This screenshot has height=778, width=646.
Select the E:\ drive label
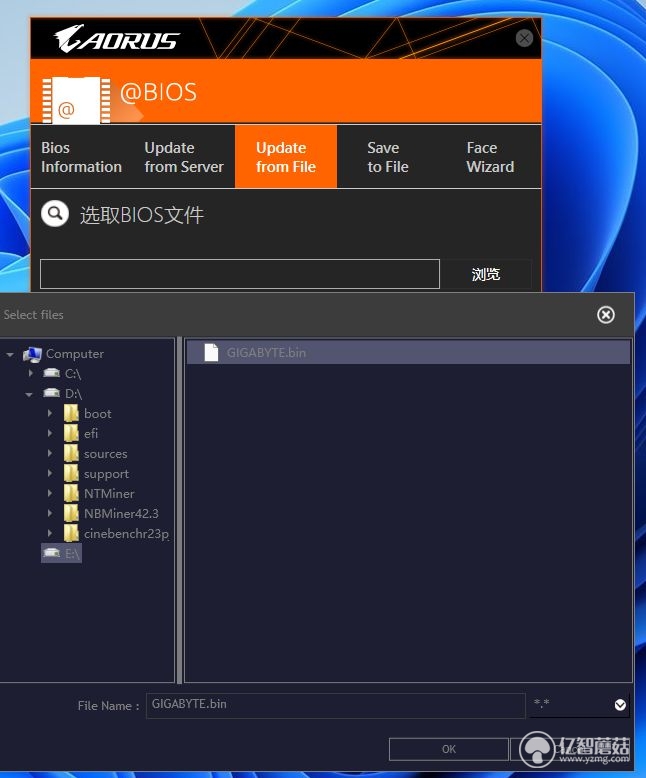coord(72,554)
